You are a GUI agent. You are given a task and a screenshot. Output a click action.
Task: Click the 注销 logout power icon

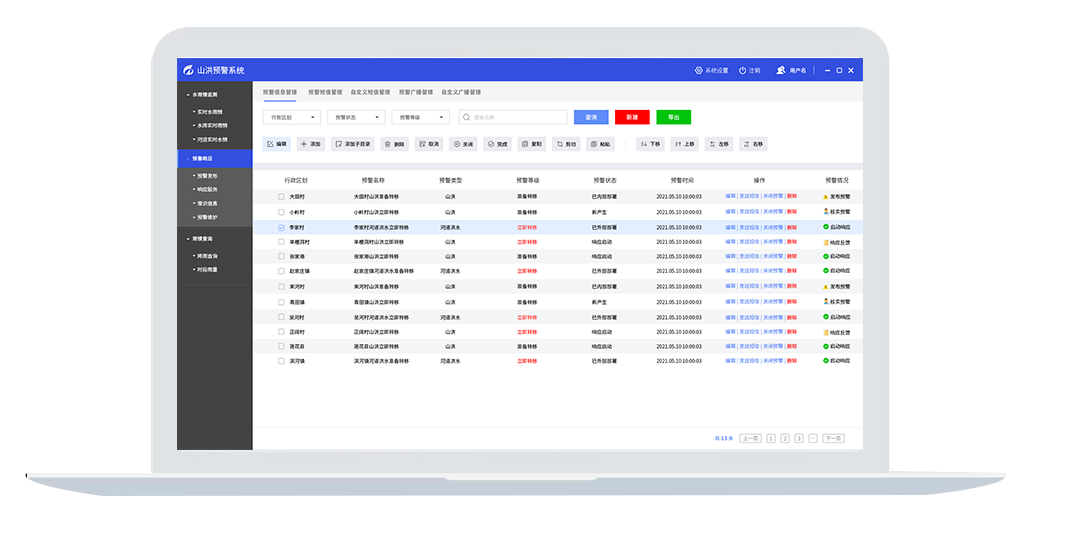tap(743, 70)
